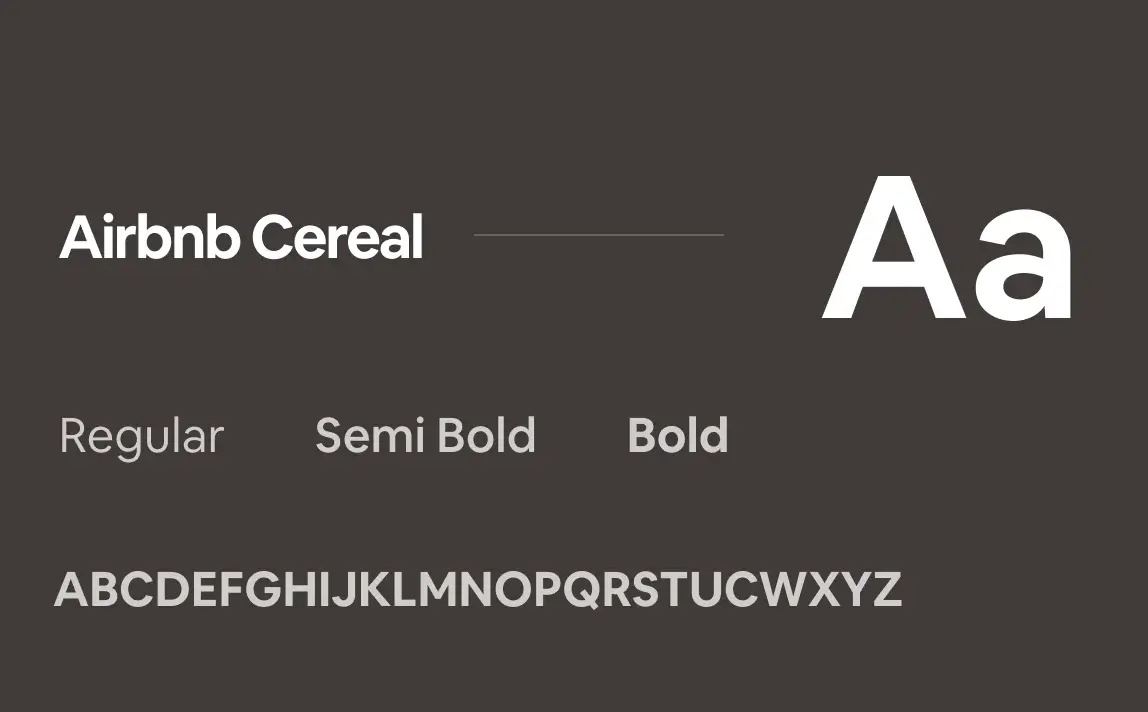
Task: Select the Semi Bold weight label
Action: [425, 435]
